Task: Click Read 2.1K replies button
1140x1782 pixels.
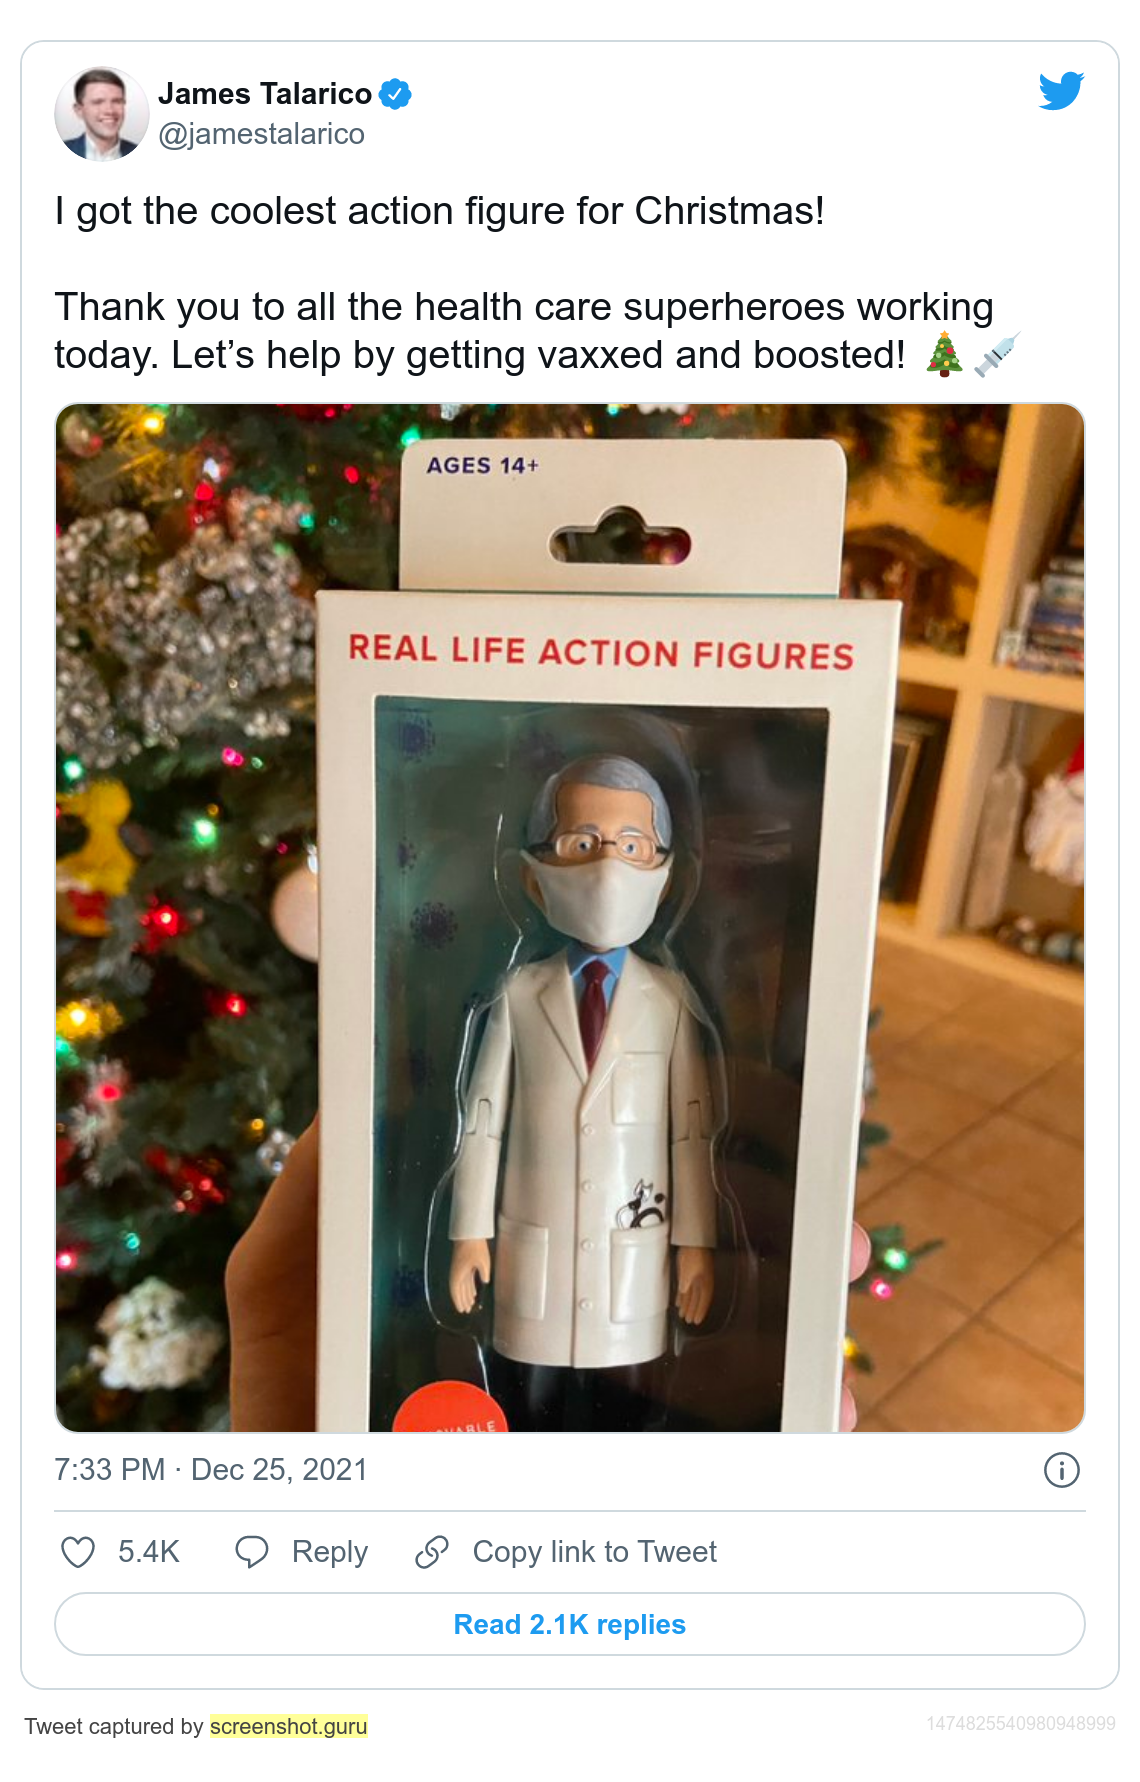Action: [x=570, y=1624]
